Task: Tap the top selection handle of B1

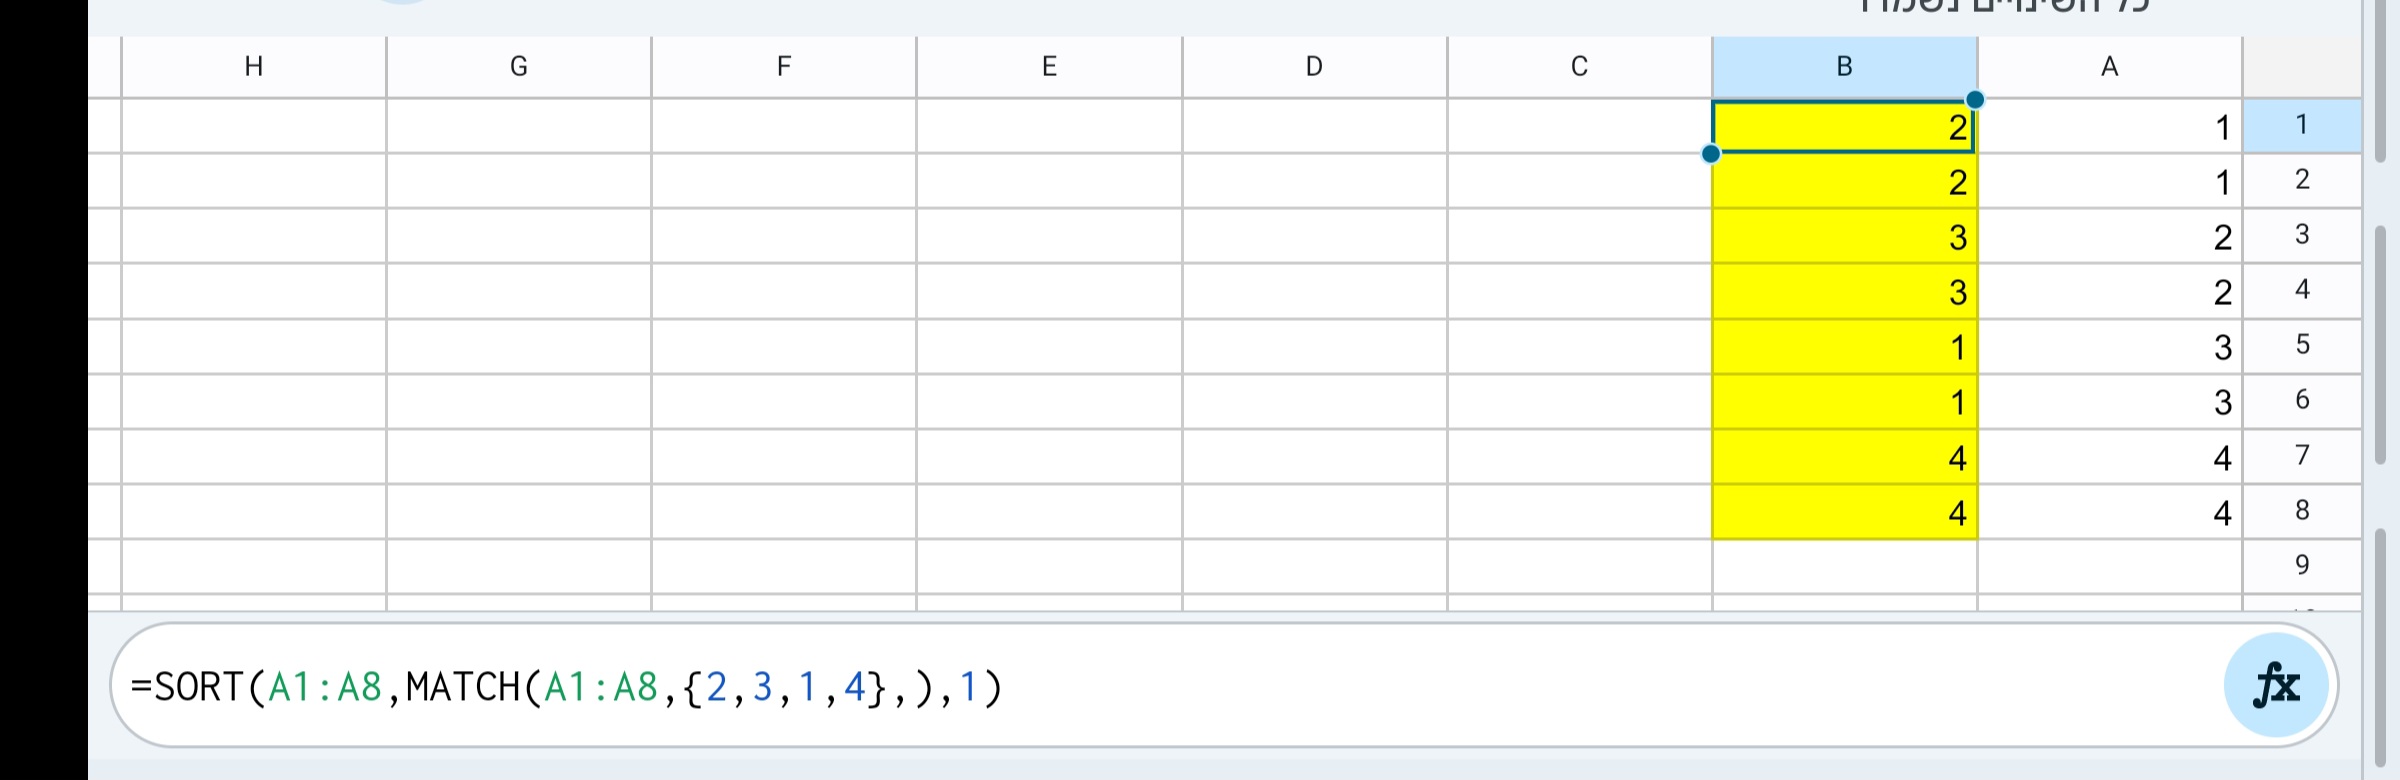Action: click(1973, 100)
